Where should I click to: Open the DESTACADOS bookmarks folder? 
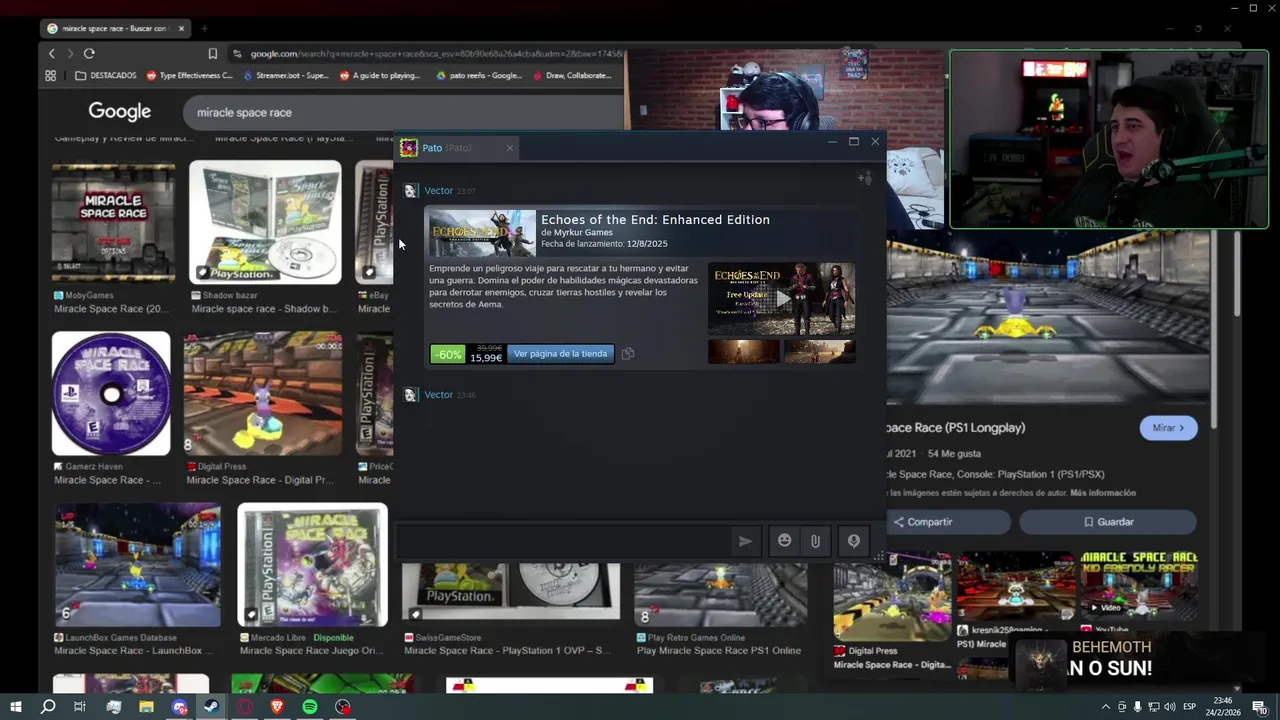106,75
